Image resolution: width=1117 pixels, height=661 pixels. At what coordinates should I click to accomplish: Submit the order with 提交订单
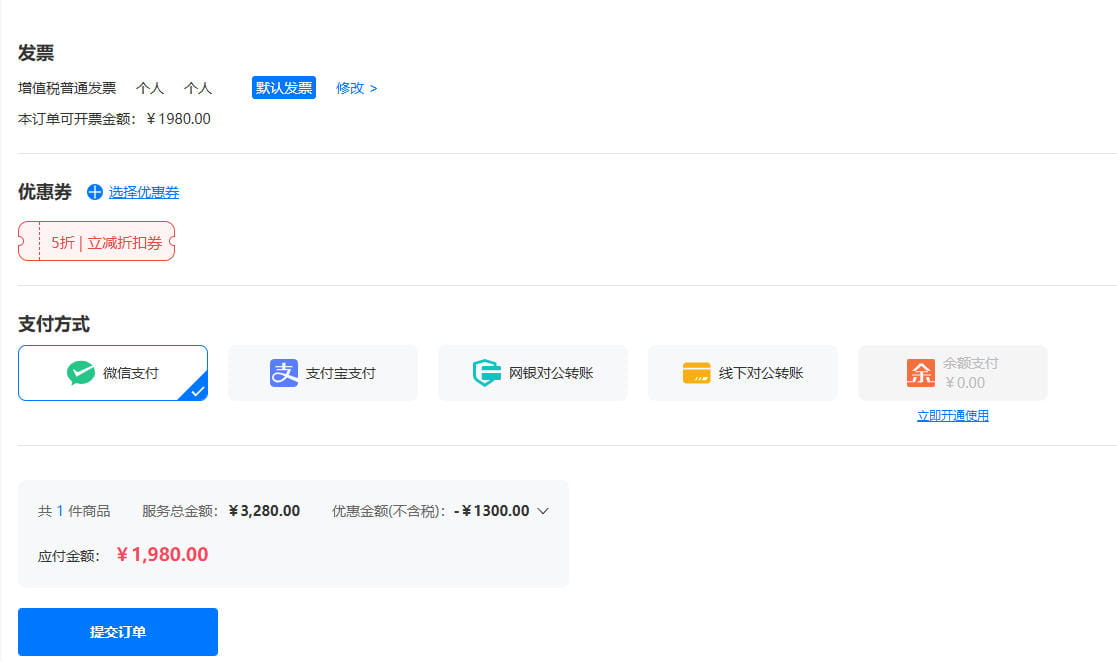point(118,632)
